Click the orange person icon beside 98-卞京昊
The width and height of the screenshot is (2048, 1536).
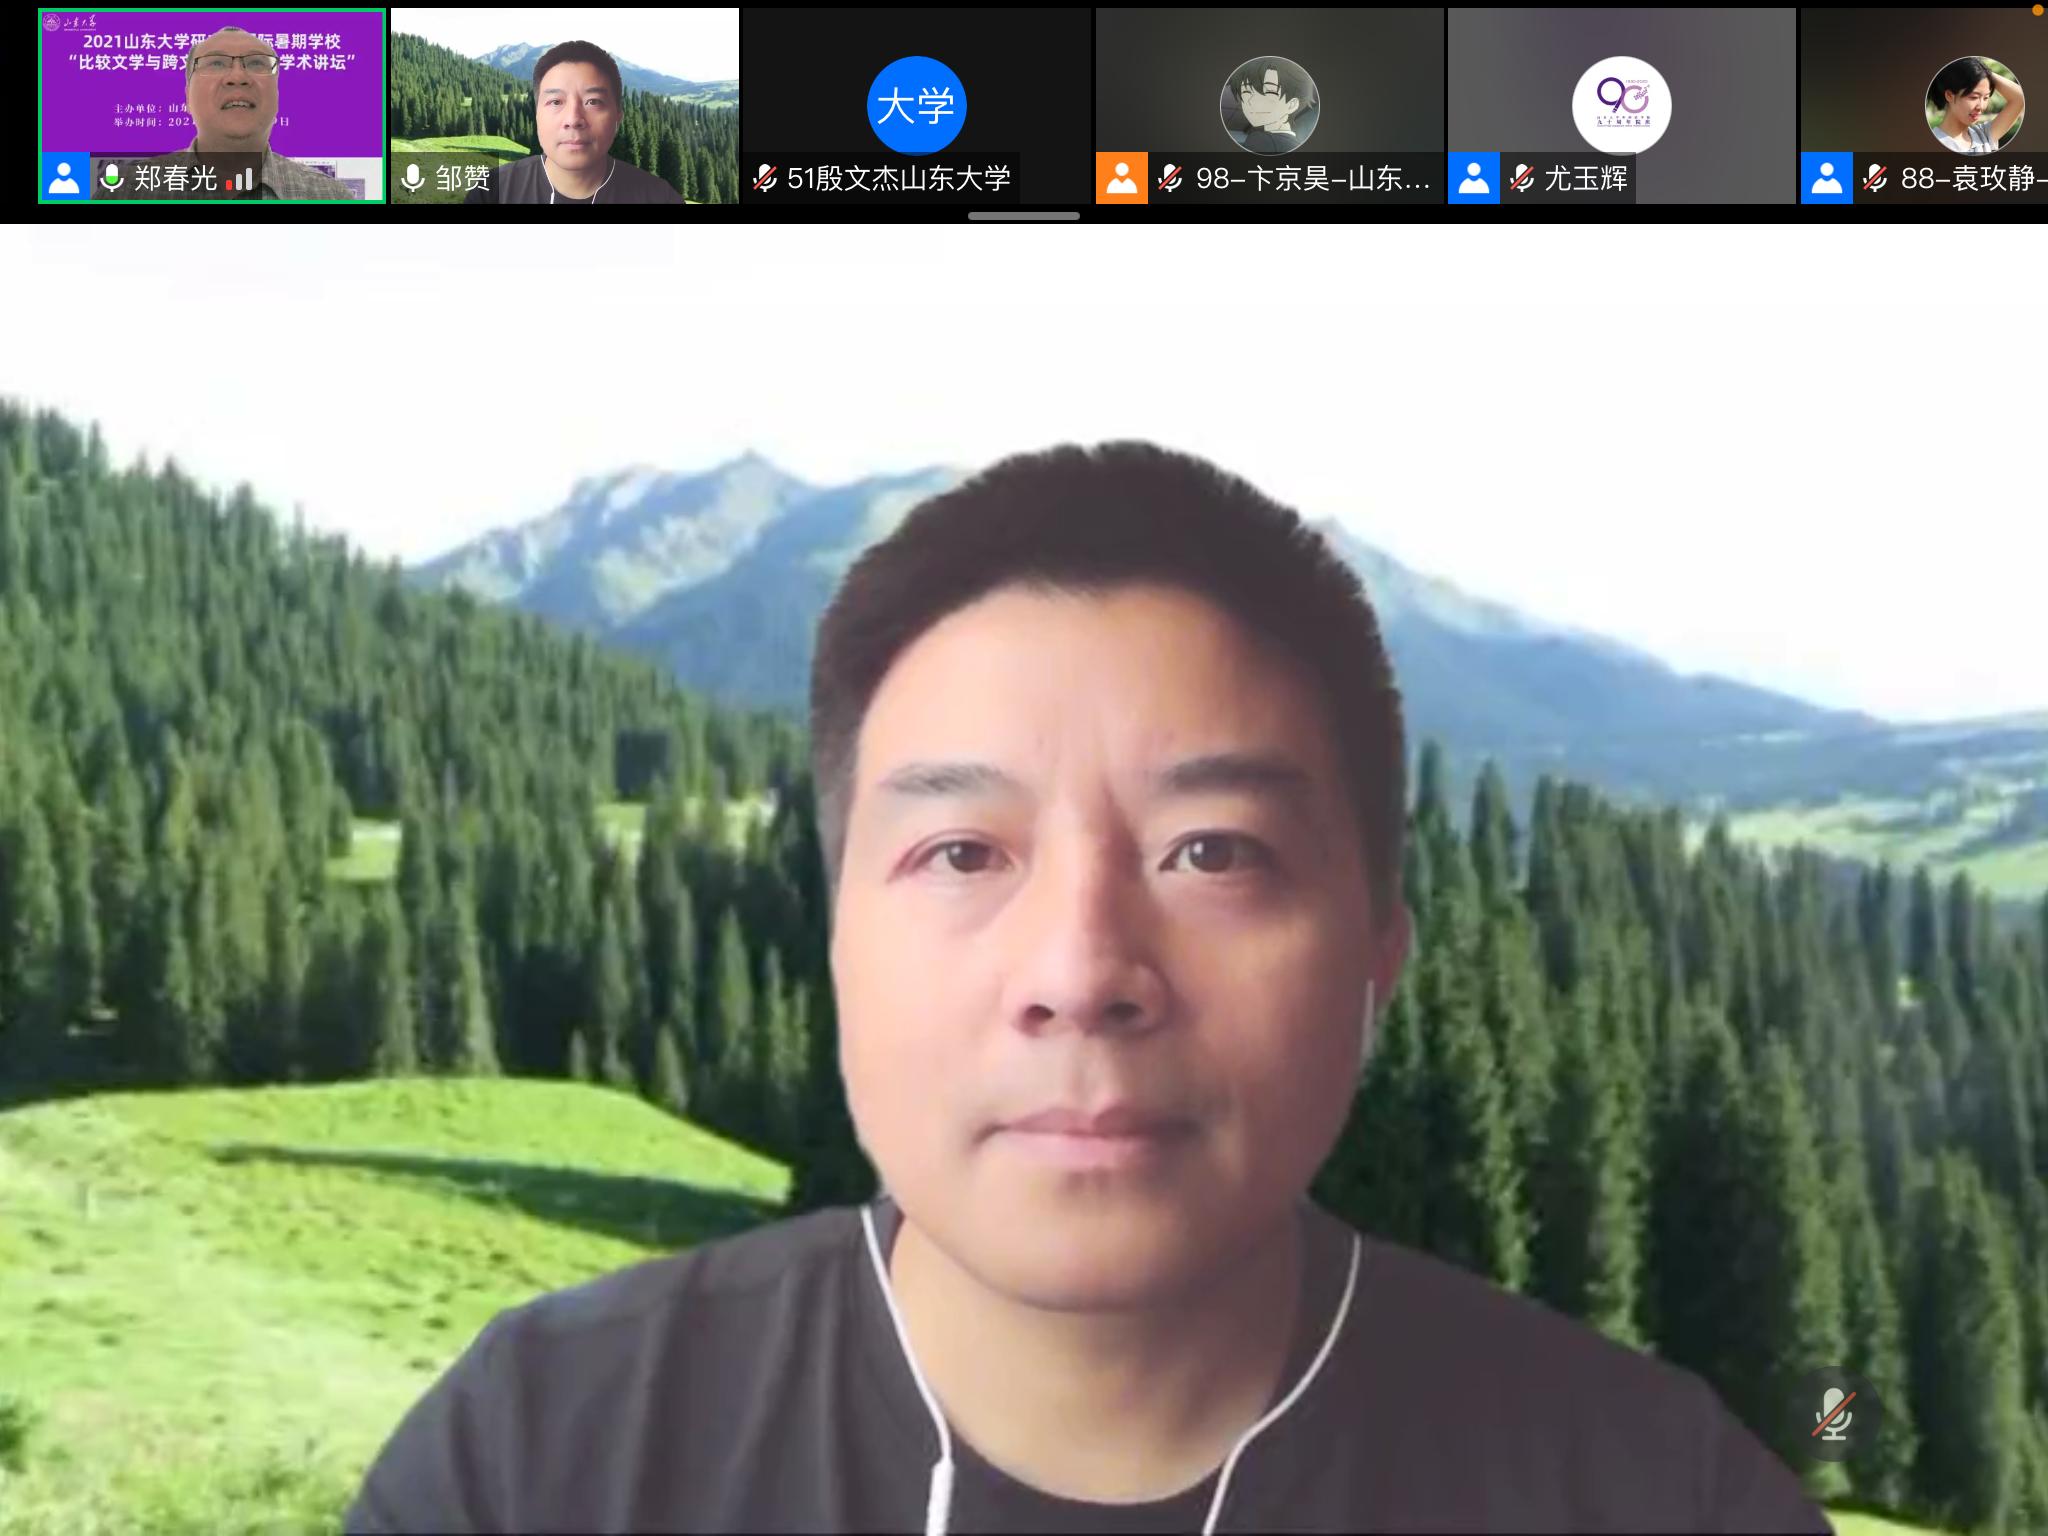point(1122,179)
